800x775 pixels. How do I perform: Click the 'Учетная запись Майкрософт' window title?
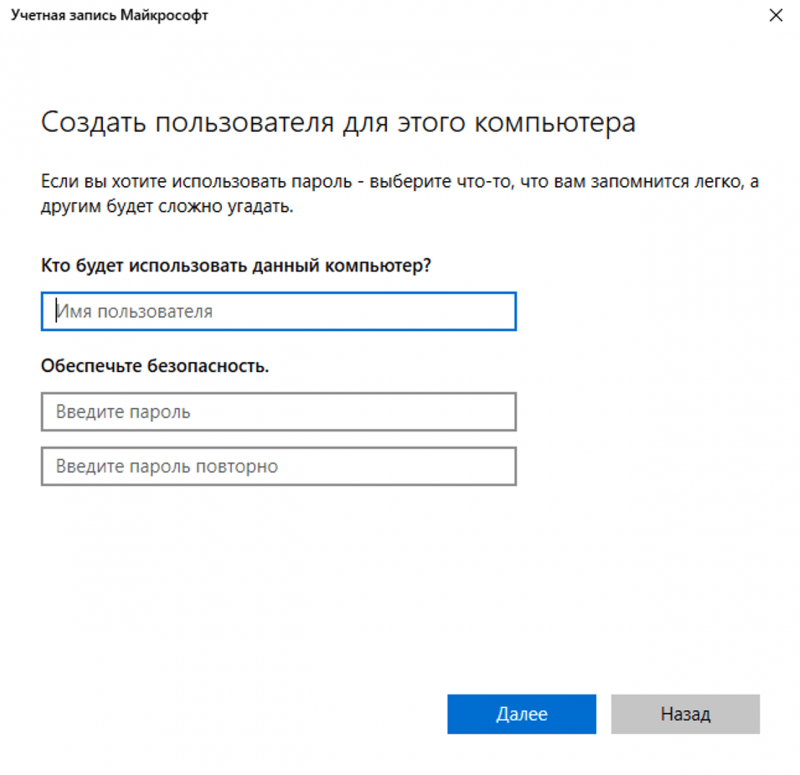[x=110, y=17]
